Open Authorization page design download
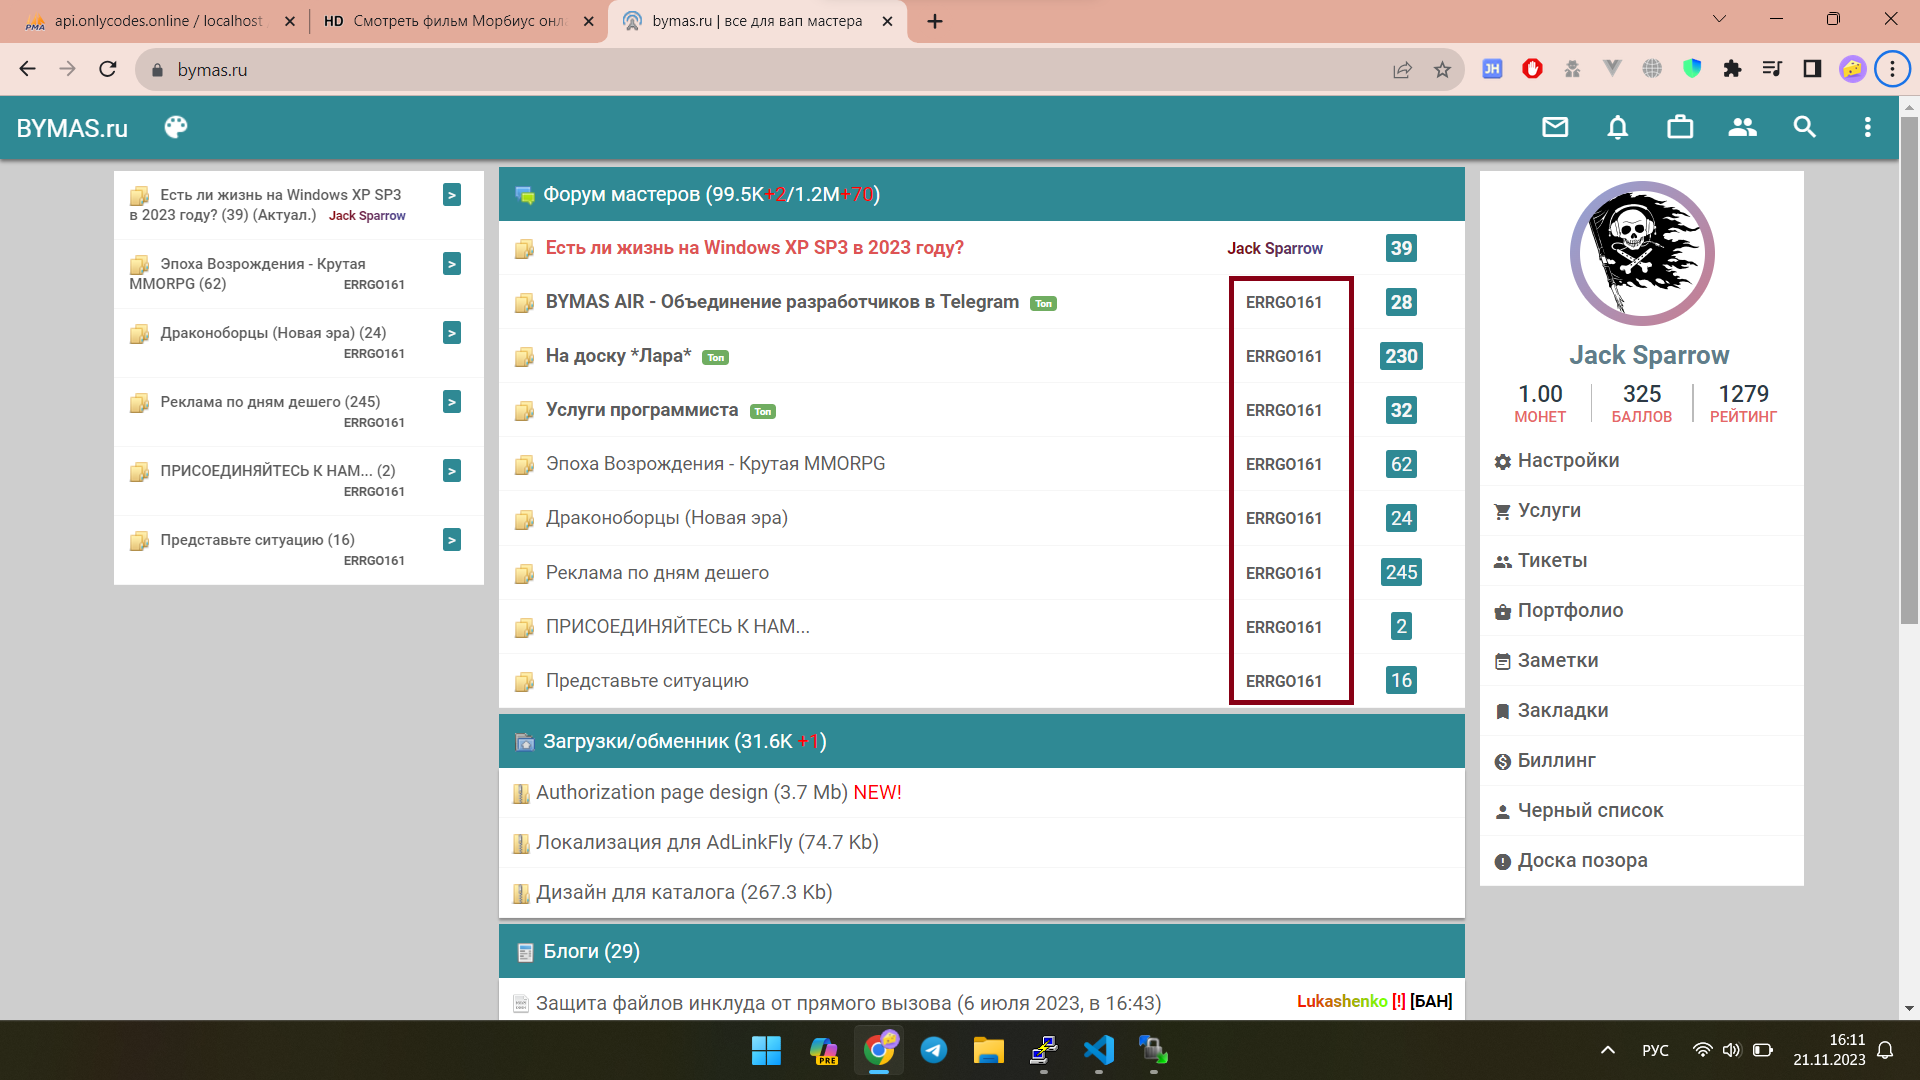 (692, 793)
